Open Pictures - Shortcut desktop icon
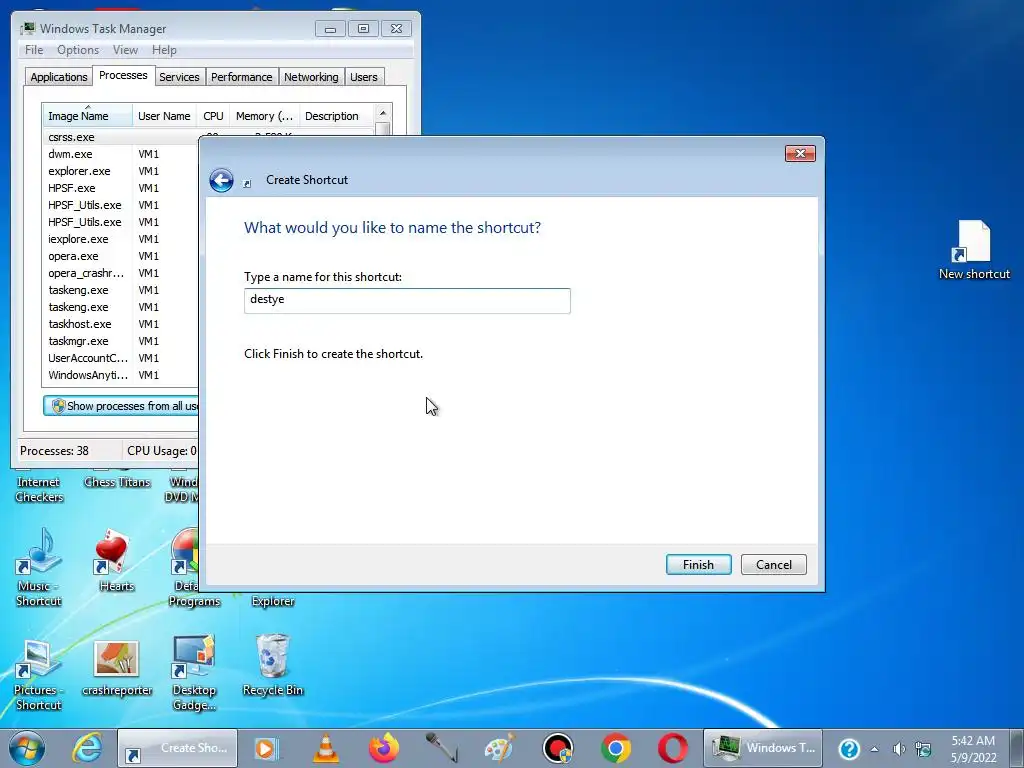This screenshot has width=1024, height=768. point(39,676)
